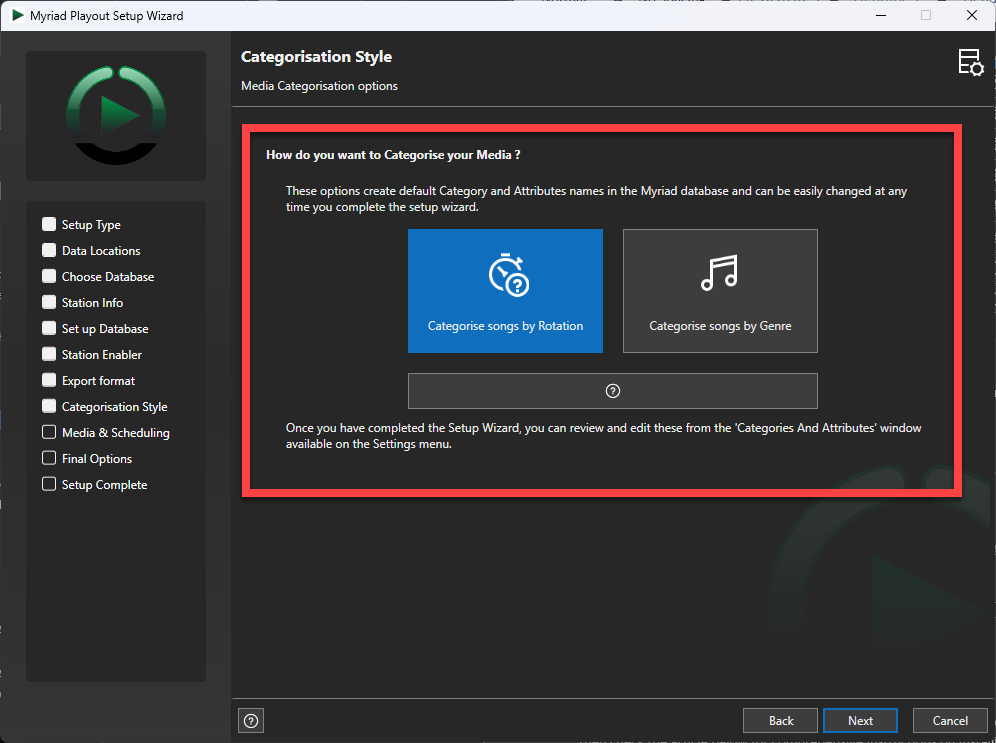Toggle the Setup Type checkbox
Image resolution: width=996 pixels, height=743 pixels.
click(x=49, y=224)
